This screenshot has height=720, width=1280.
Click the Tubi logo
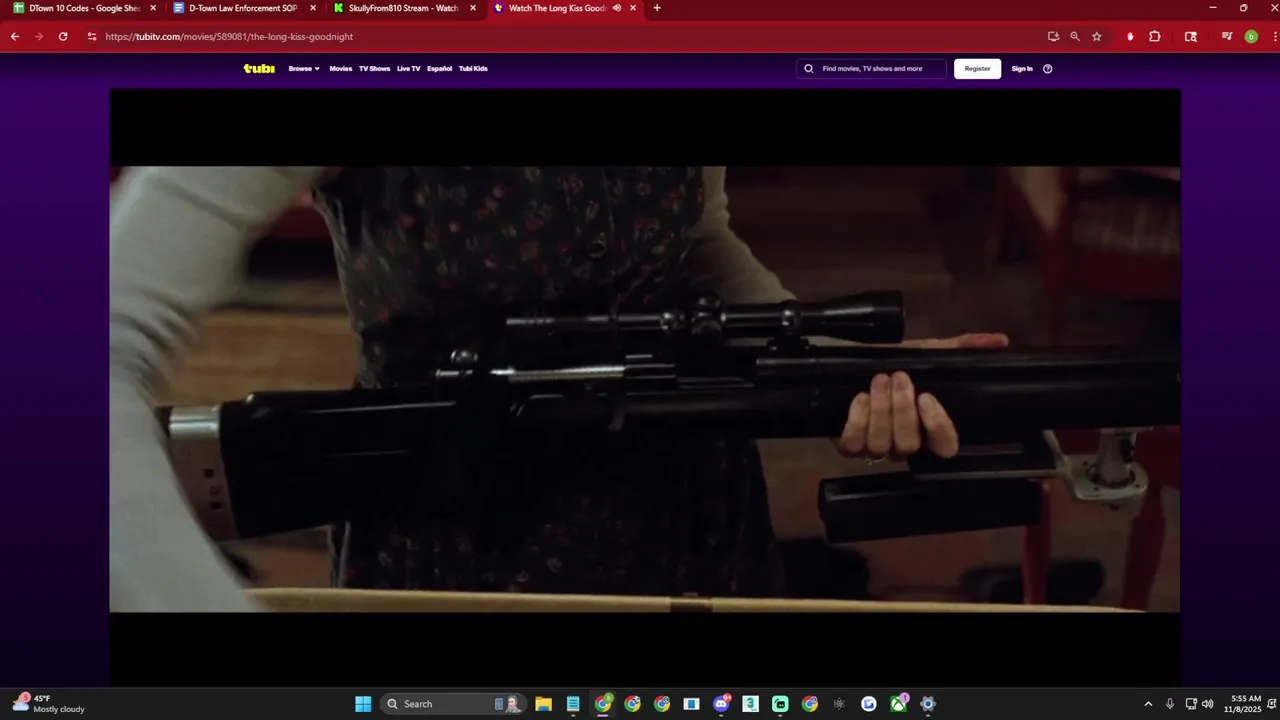[259, 69]
